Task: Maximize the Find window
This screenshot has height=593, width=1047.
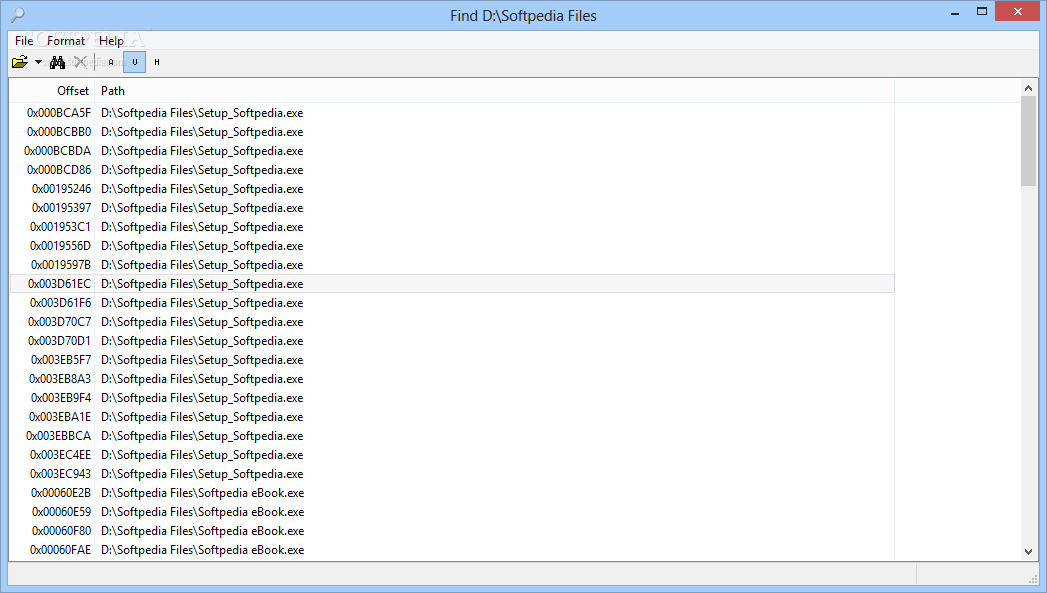Action: (x=982, y=12)
